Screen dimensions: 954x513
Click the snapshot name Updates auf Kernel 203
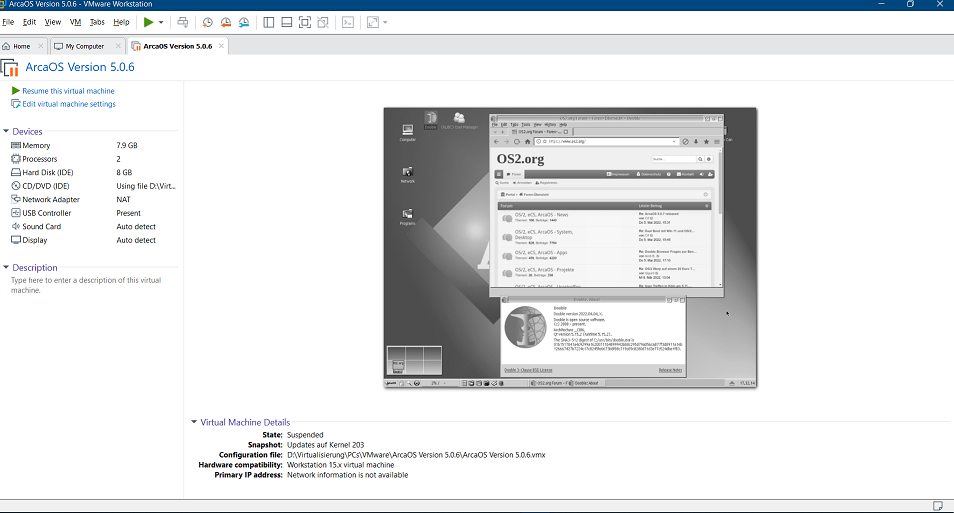coord(326,445)
